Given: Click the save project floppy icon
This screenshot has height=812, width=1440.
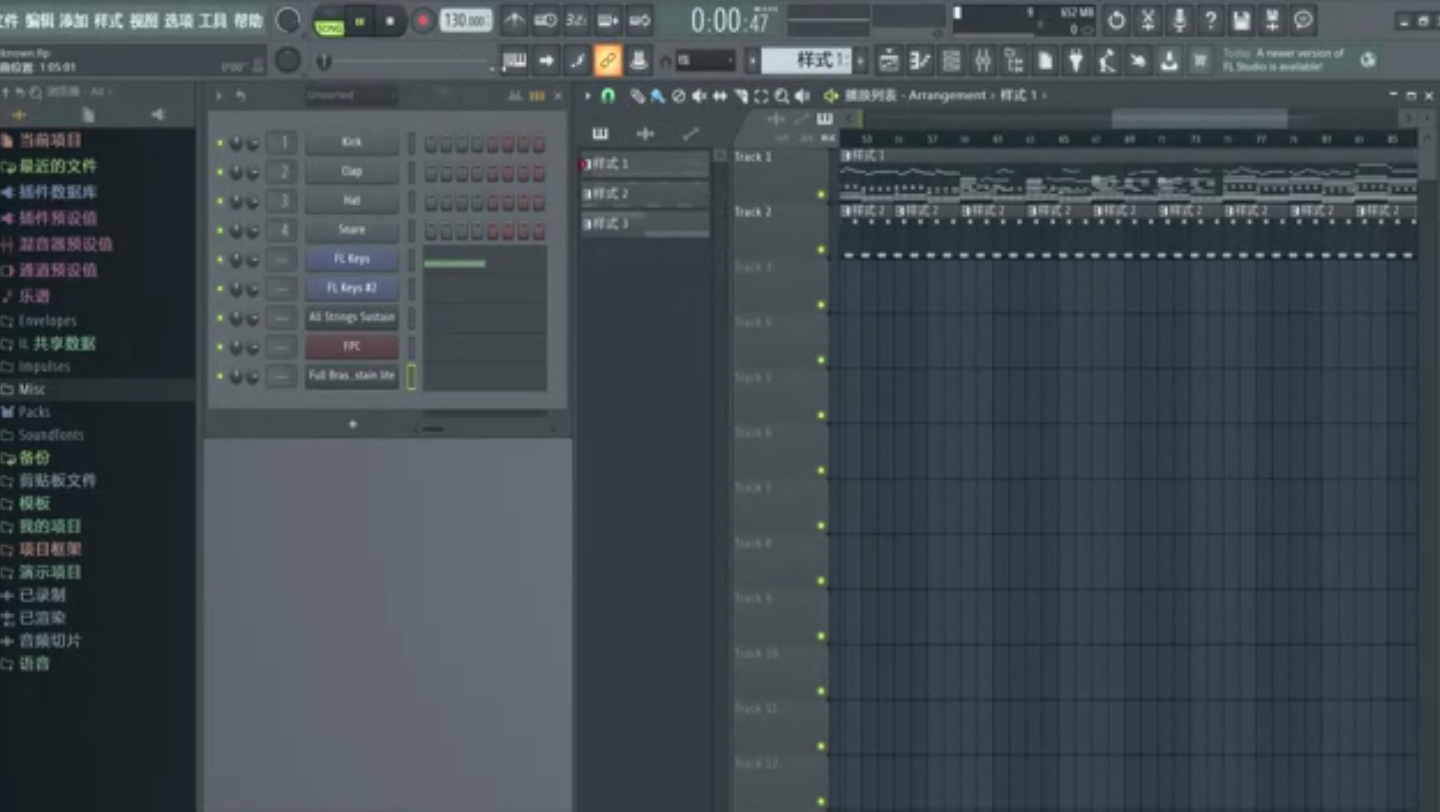Looking at the screenshot, I should point(1241,20).
